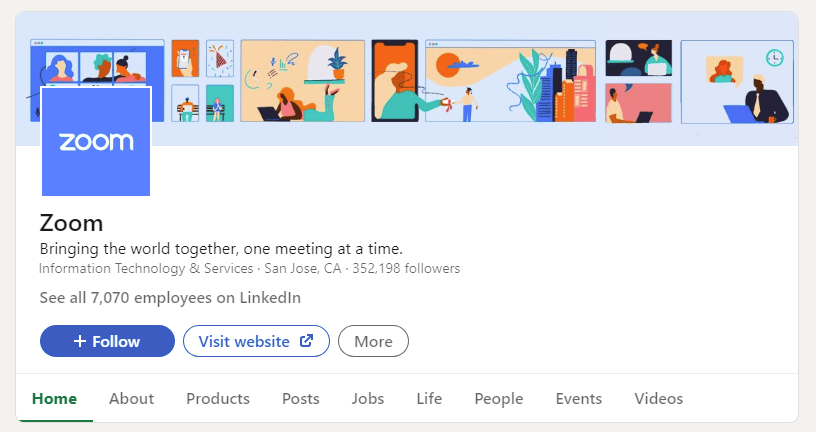This screenshot has width=816, height=432.
Task: Open the Visit website button
Action: (256, 341)
